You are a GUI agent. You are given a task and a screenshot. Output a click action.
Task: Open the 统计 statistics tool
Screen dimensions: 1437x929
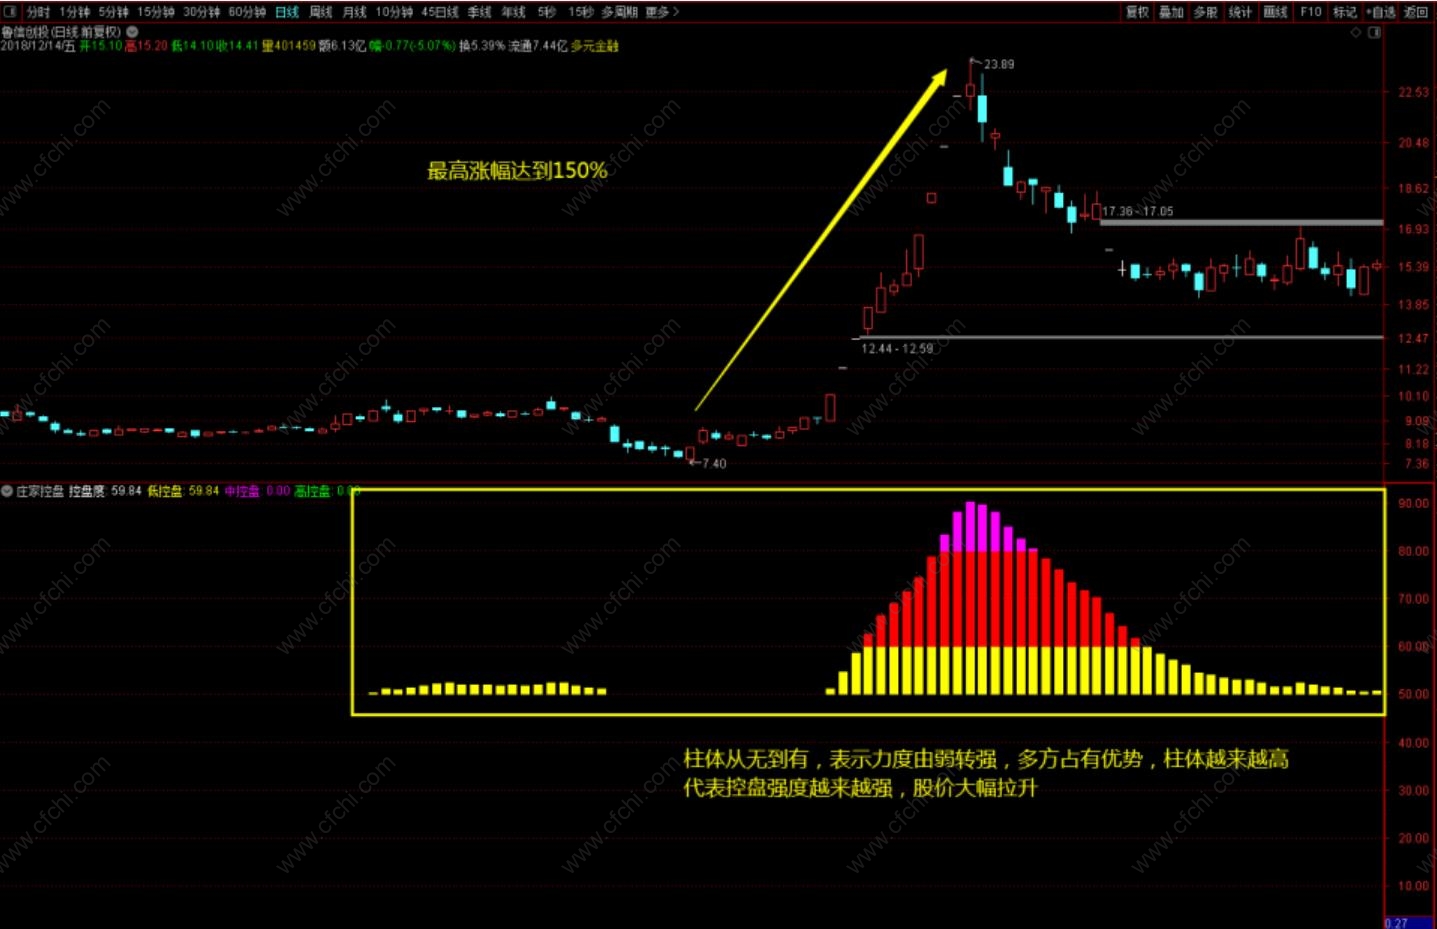[x=1240, y=12]
